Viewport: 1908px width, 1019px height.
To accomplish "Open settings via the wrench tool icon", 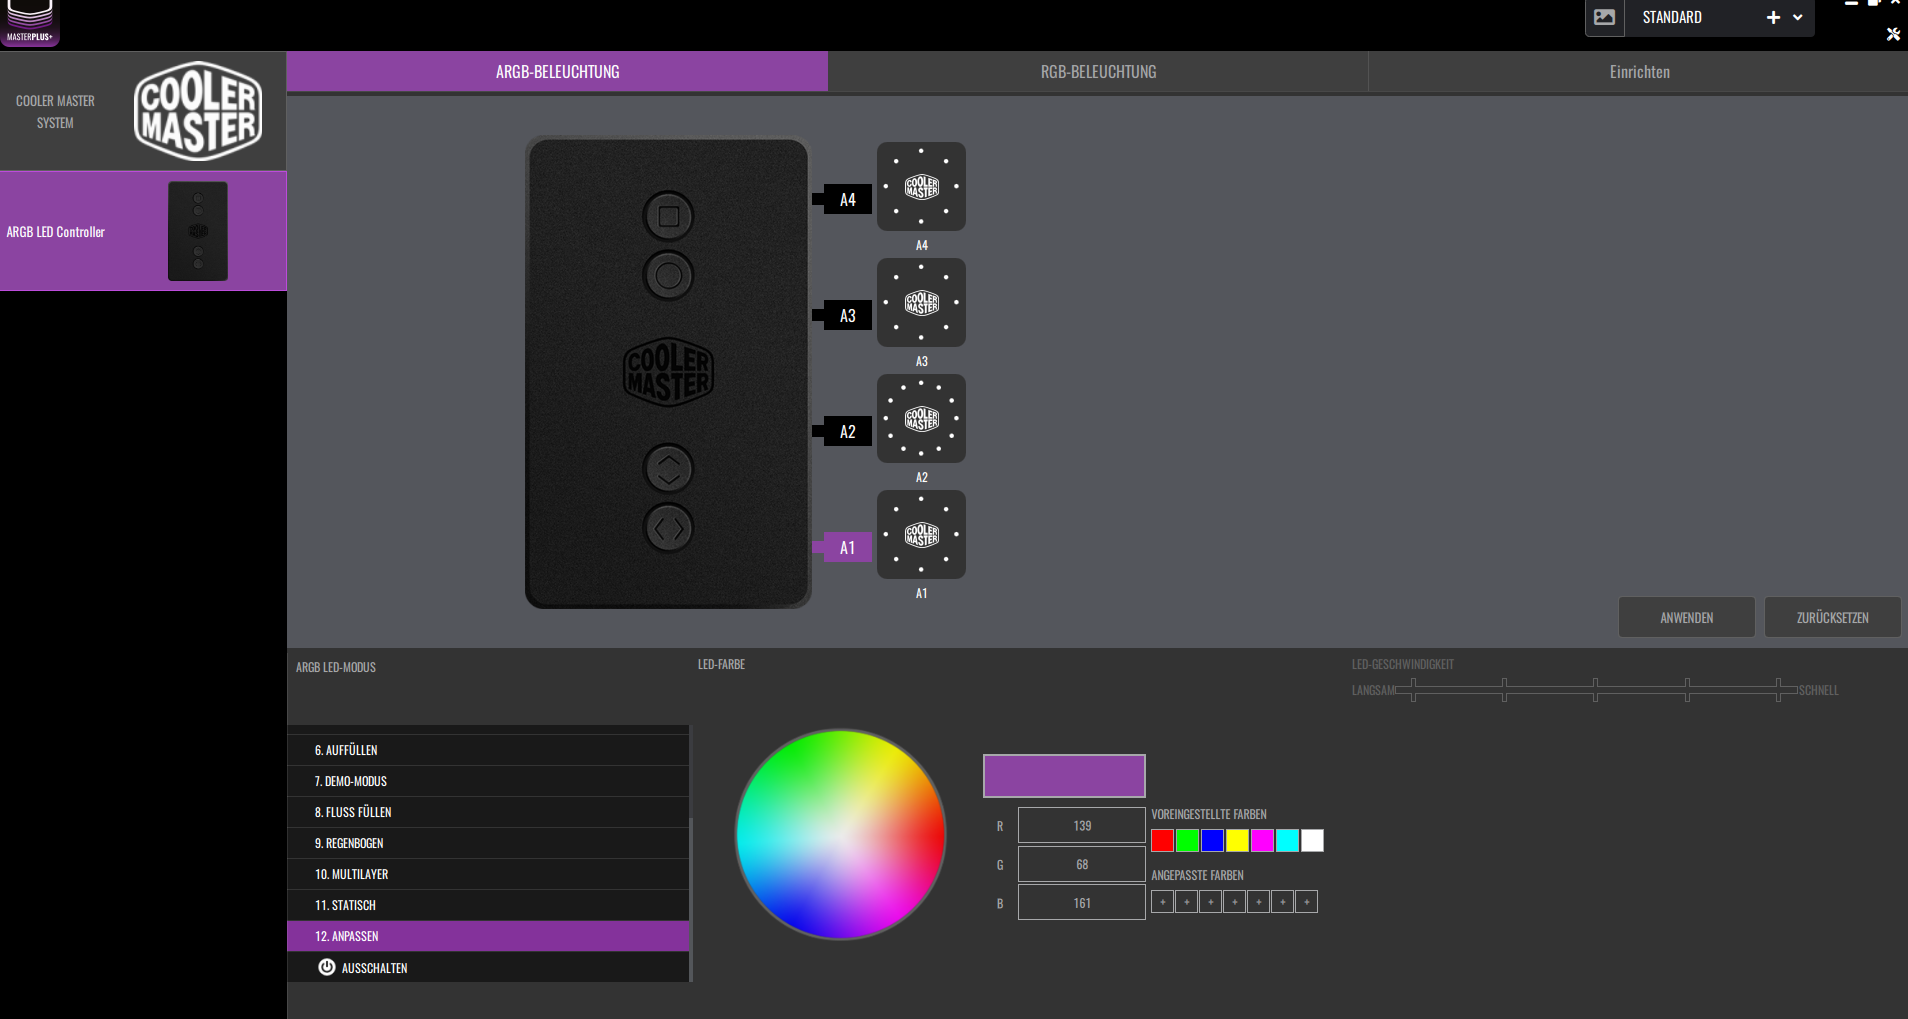I will [x=1894, y=34].
